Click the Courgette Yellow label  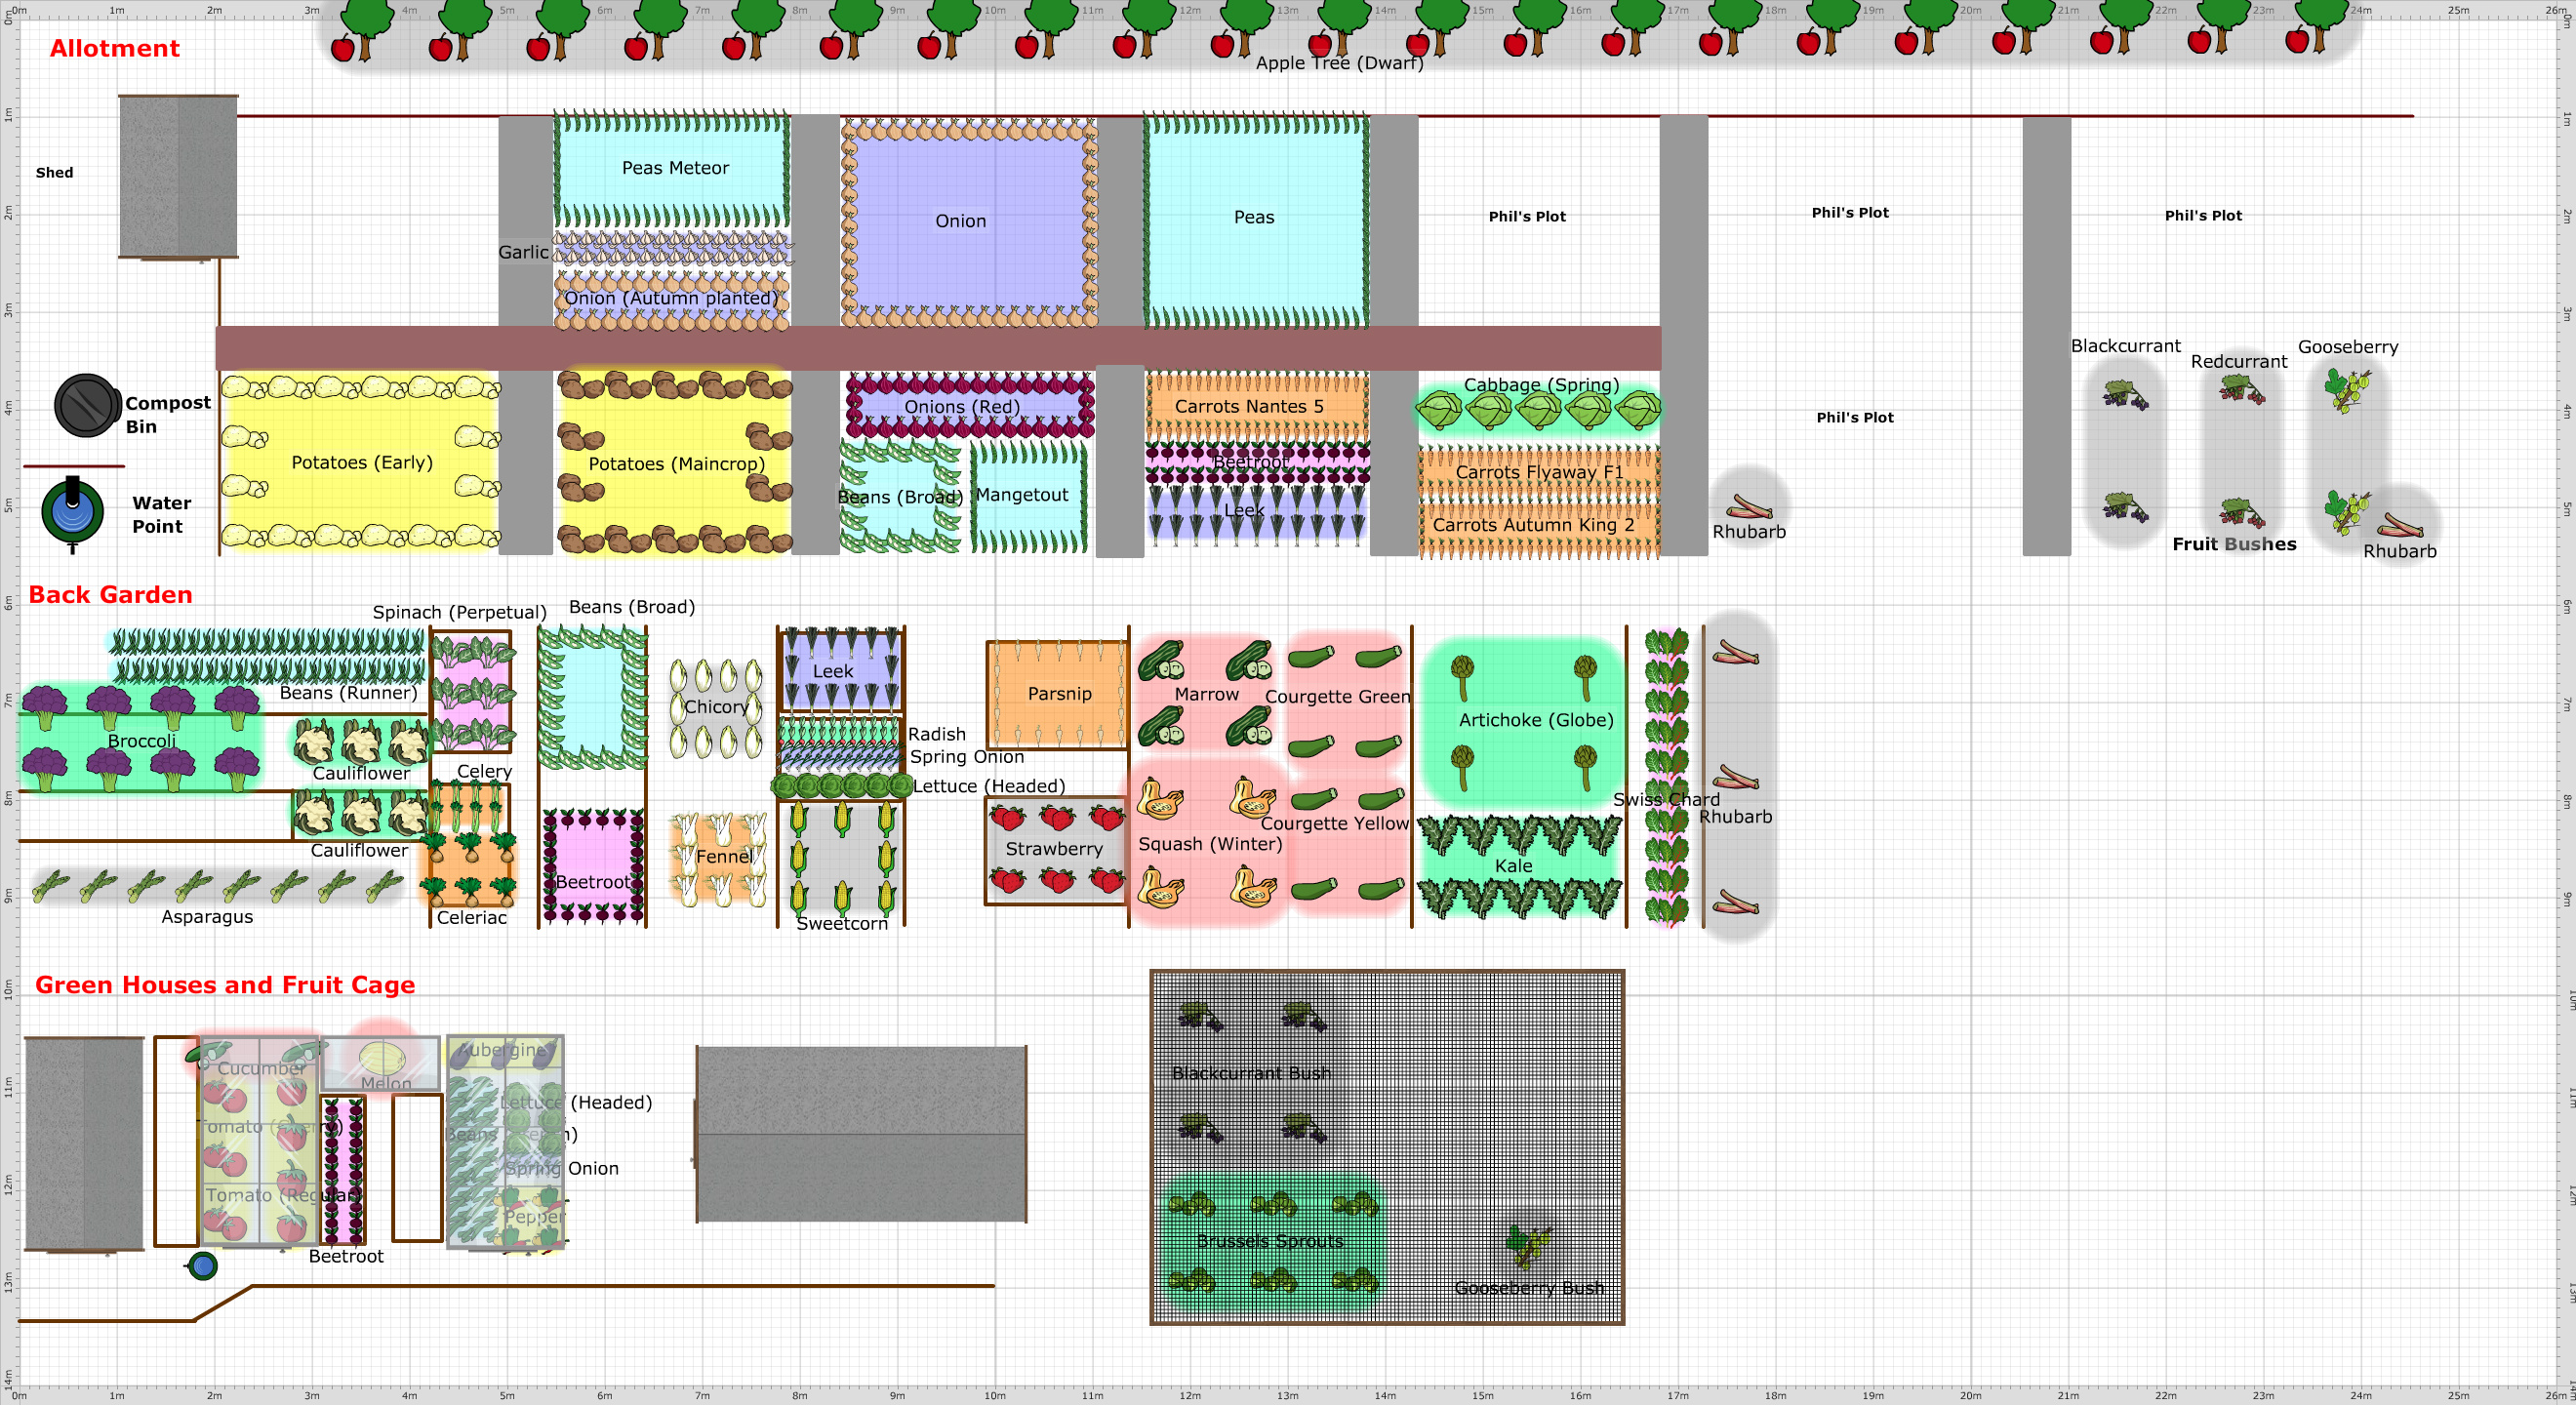pyautogui.click(x=1334, y=823)
